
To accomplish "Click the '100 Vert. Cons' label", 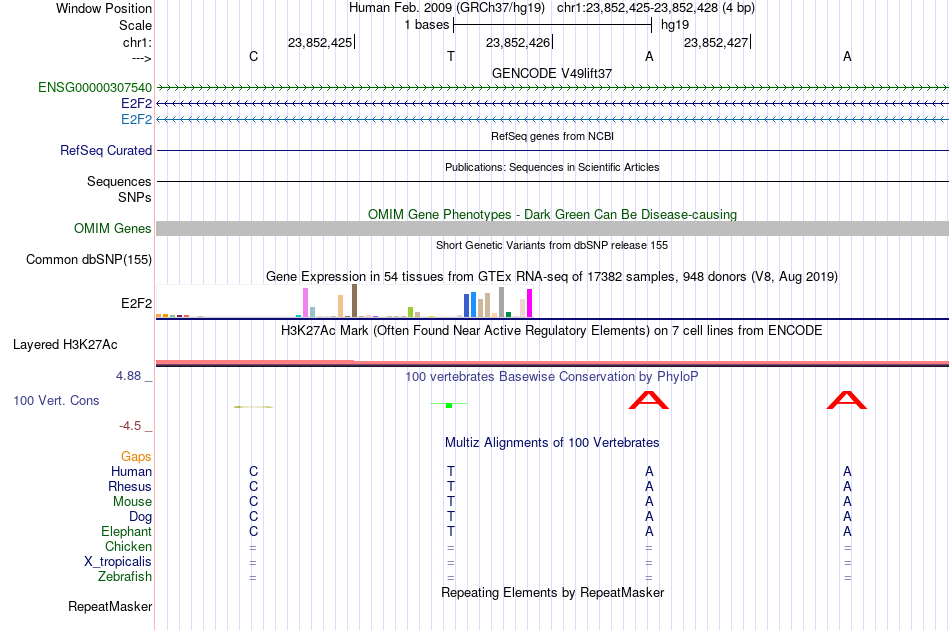I will [x=56, y=400].
